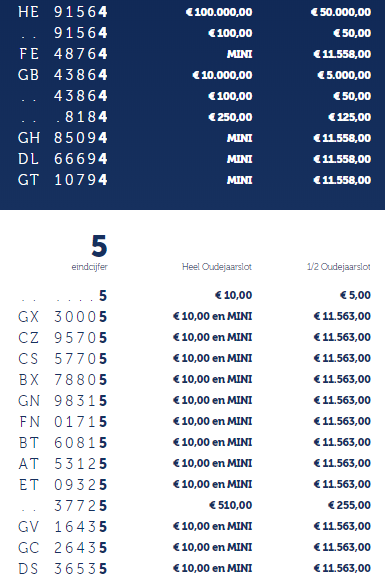Viewport: 385px width, 579px height.
Task: Select GT 10794 ticket number
Action: (x=62, y=180)
